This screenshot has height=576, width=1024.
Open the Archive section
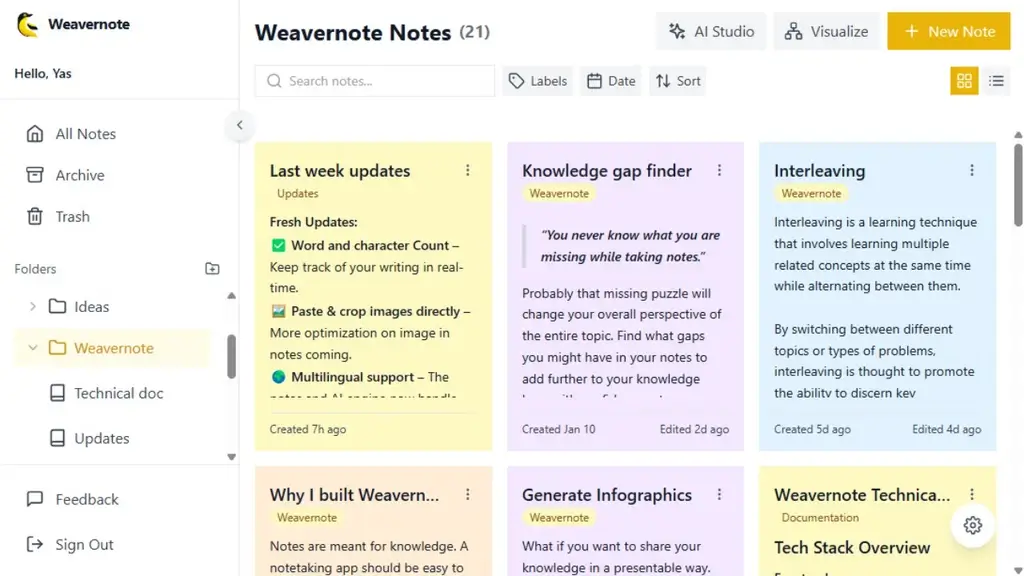click(78, 175)
